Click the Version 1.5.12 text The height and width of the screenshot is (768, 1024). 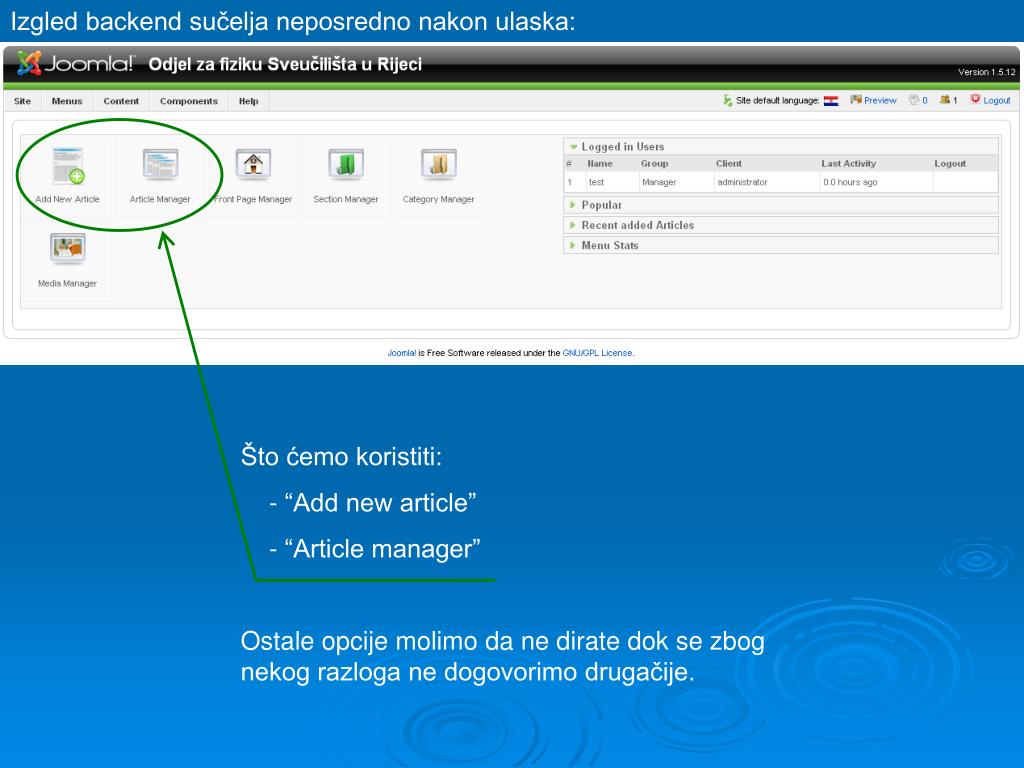987,72
